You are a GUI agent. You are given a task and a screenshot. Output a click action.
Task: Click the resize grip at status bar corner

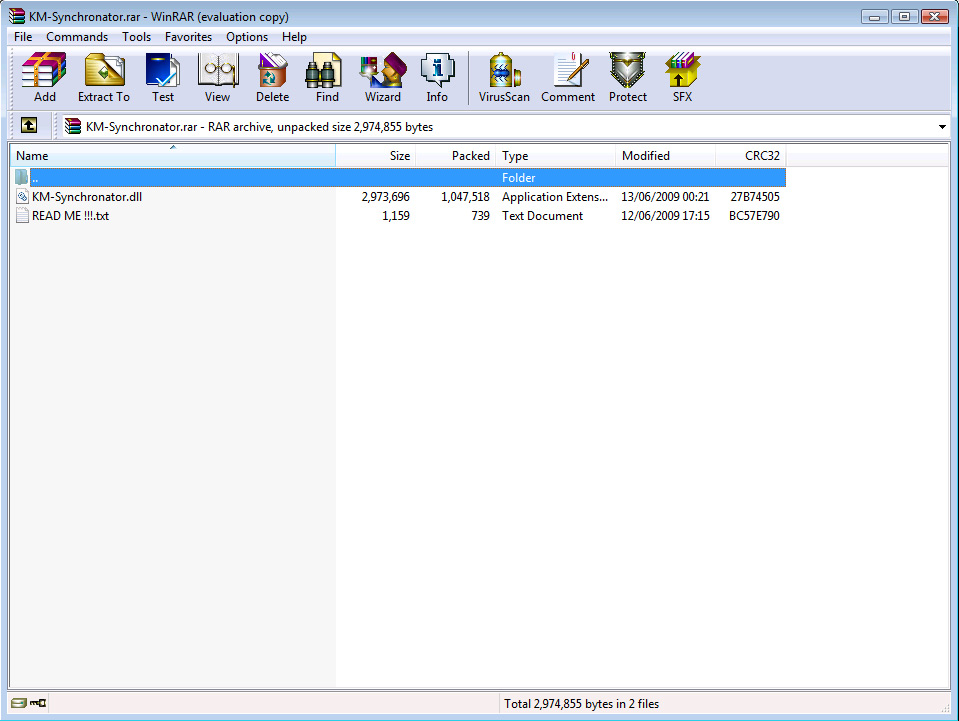pos(946,708)
